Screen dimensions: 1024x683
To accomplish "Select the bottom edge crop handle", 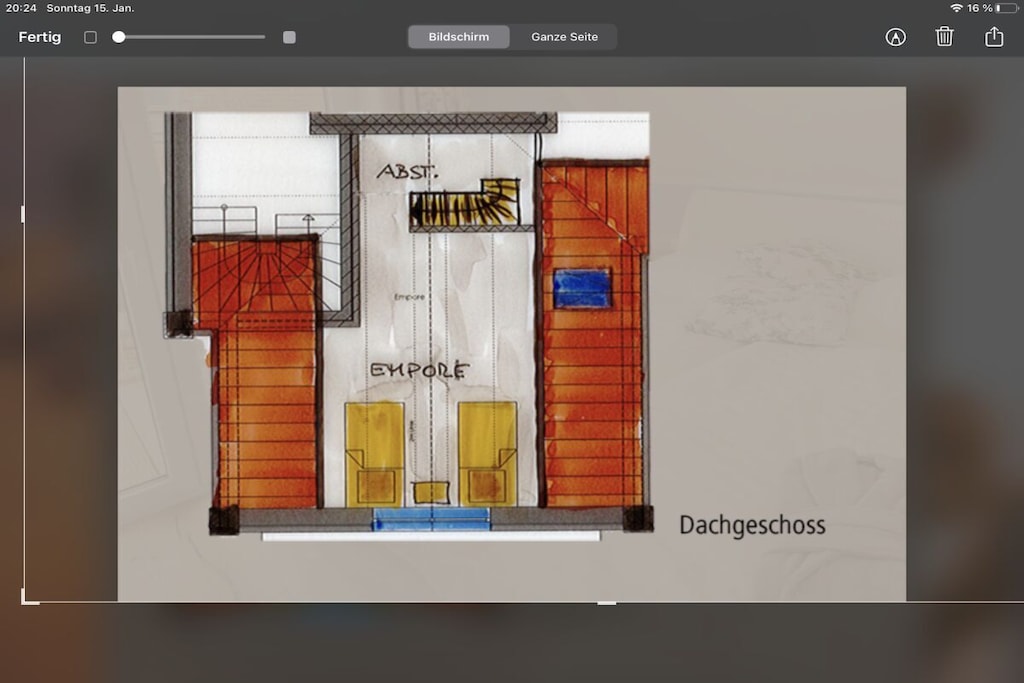I will coord(607,603).
